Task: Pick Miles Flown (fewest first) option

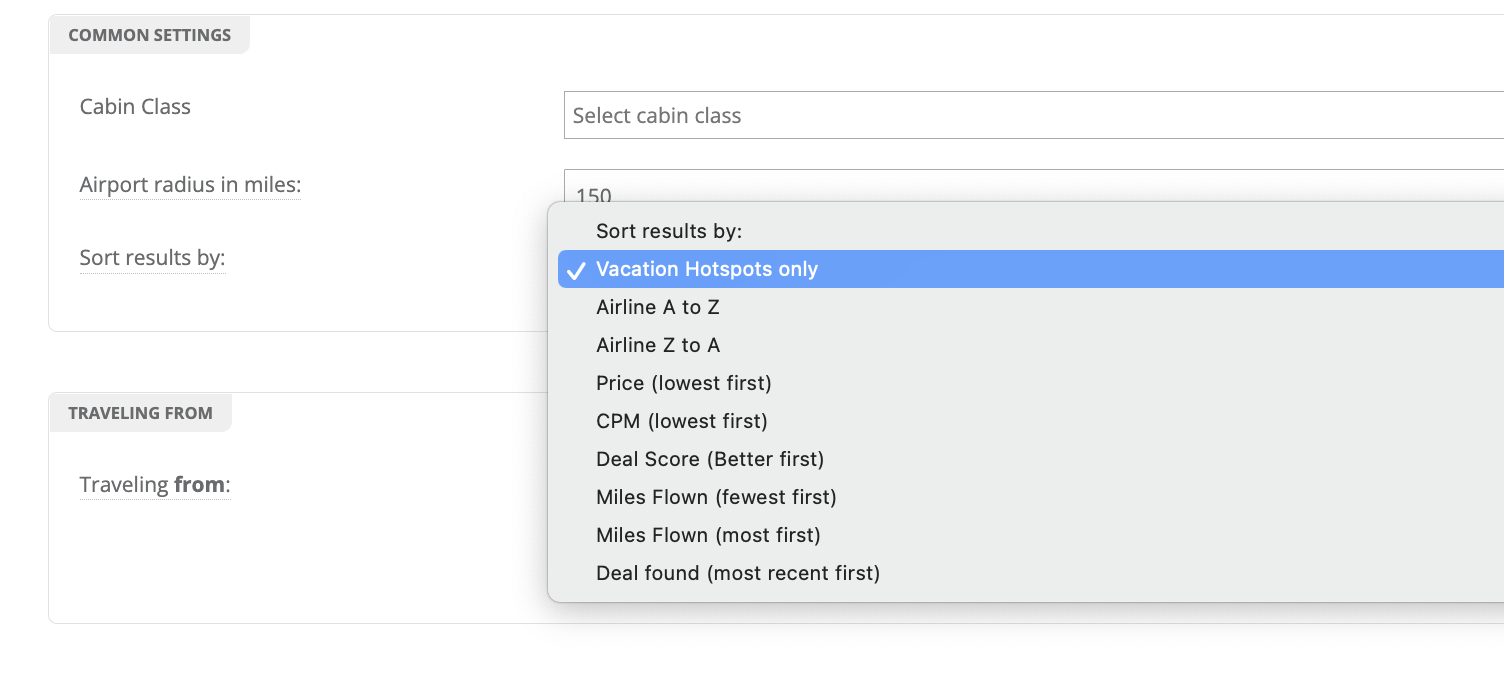Action: pyautogui.click(x=716, y=497)
